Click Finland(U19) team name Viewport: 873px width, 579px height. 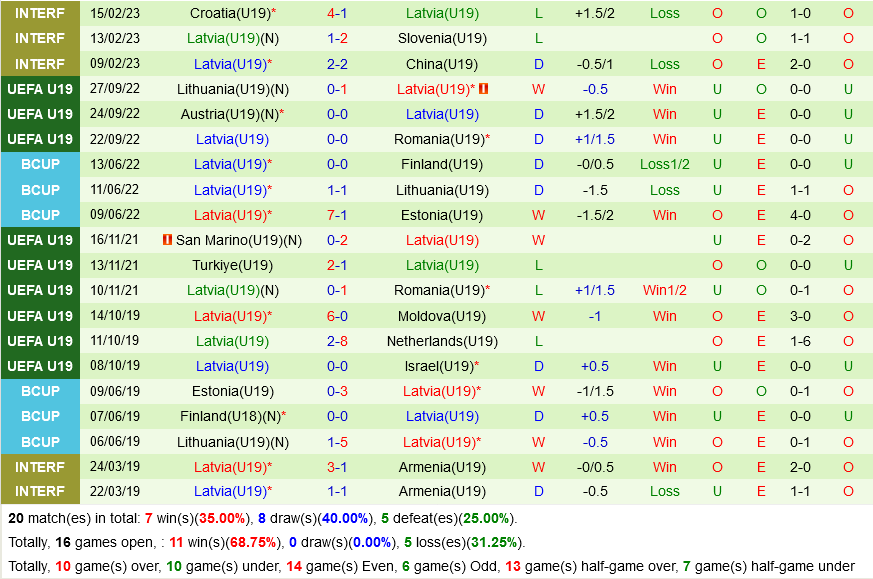point(442,164)
